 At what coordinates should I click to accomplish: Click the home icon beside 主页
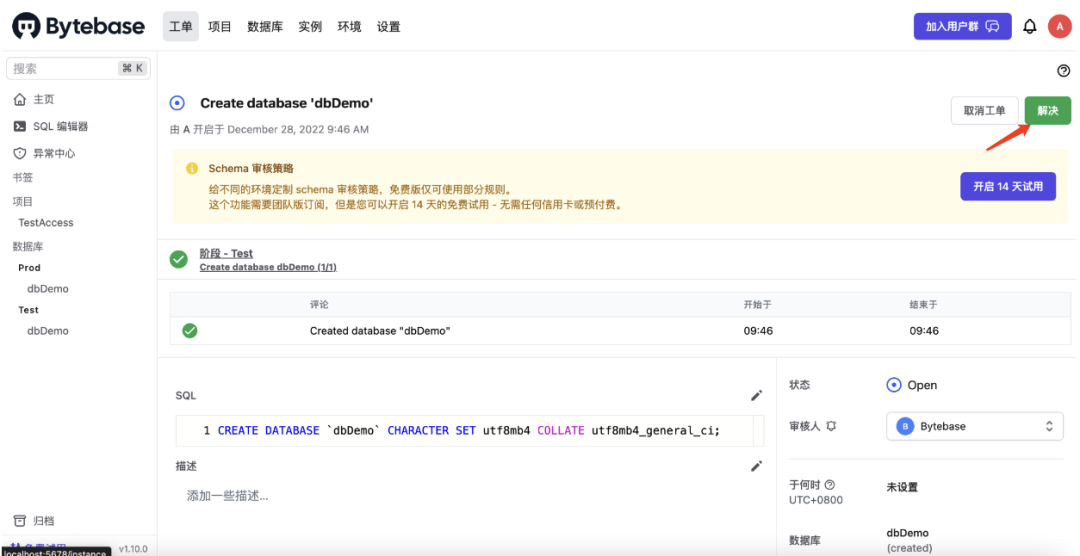point(20,99)
